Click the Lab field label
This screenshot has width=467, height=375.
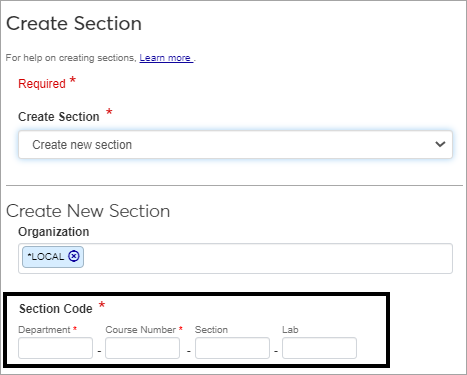pyautogui.click(x=290, y=330)
